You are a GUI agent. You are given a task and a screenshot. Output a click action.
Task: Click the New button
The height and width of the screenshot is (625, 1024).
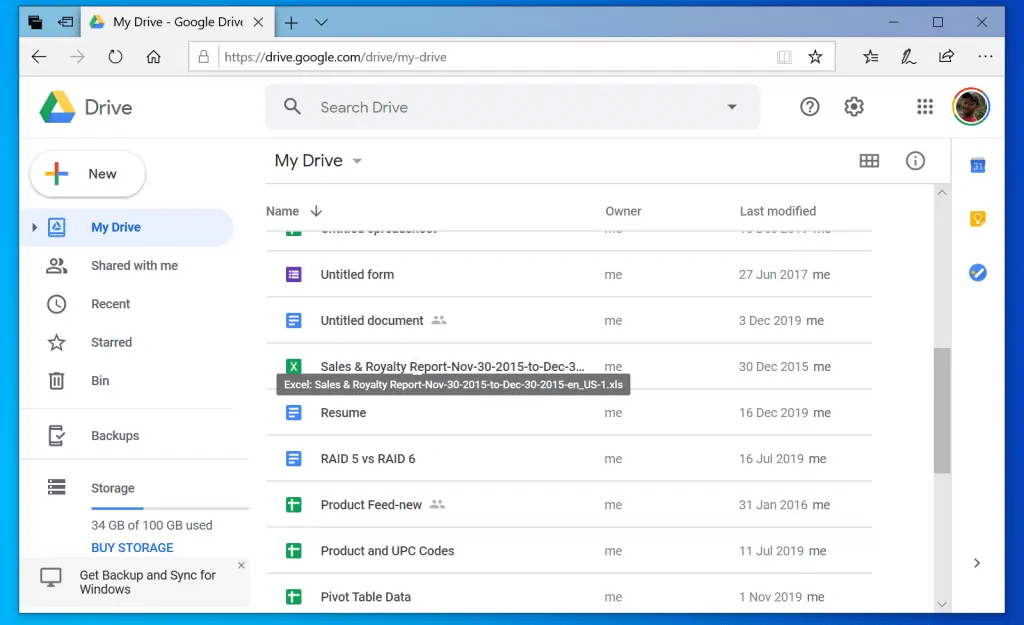tap(87, 173)
